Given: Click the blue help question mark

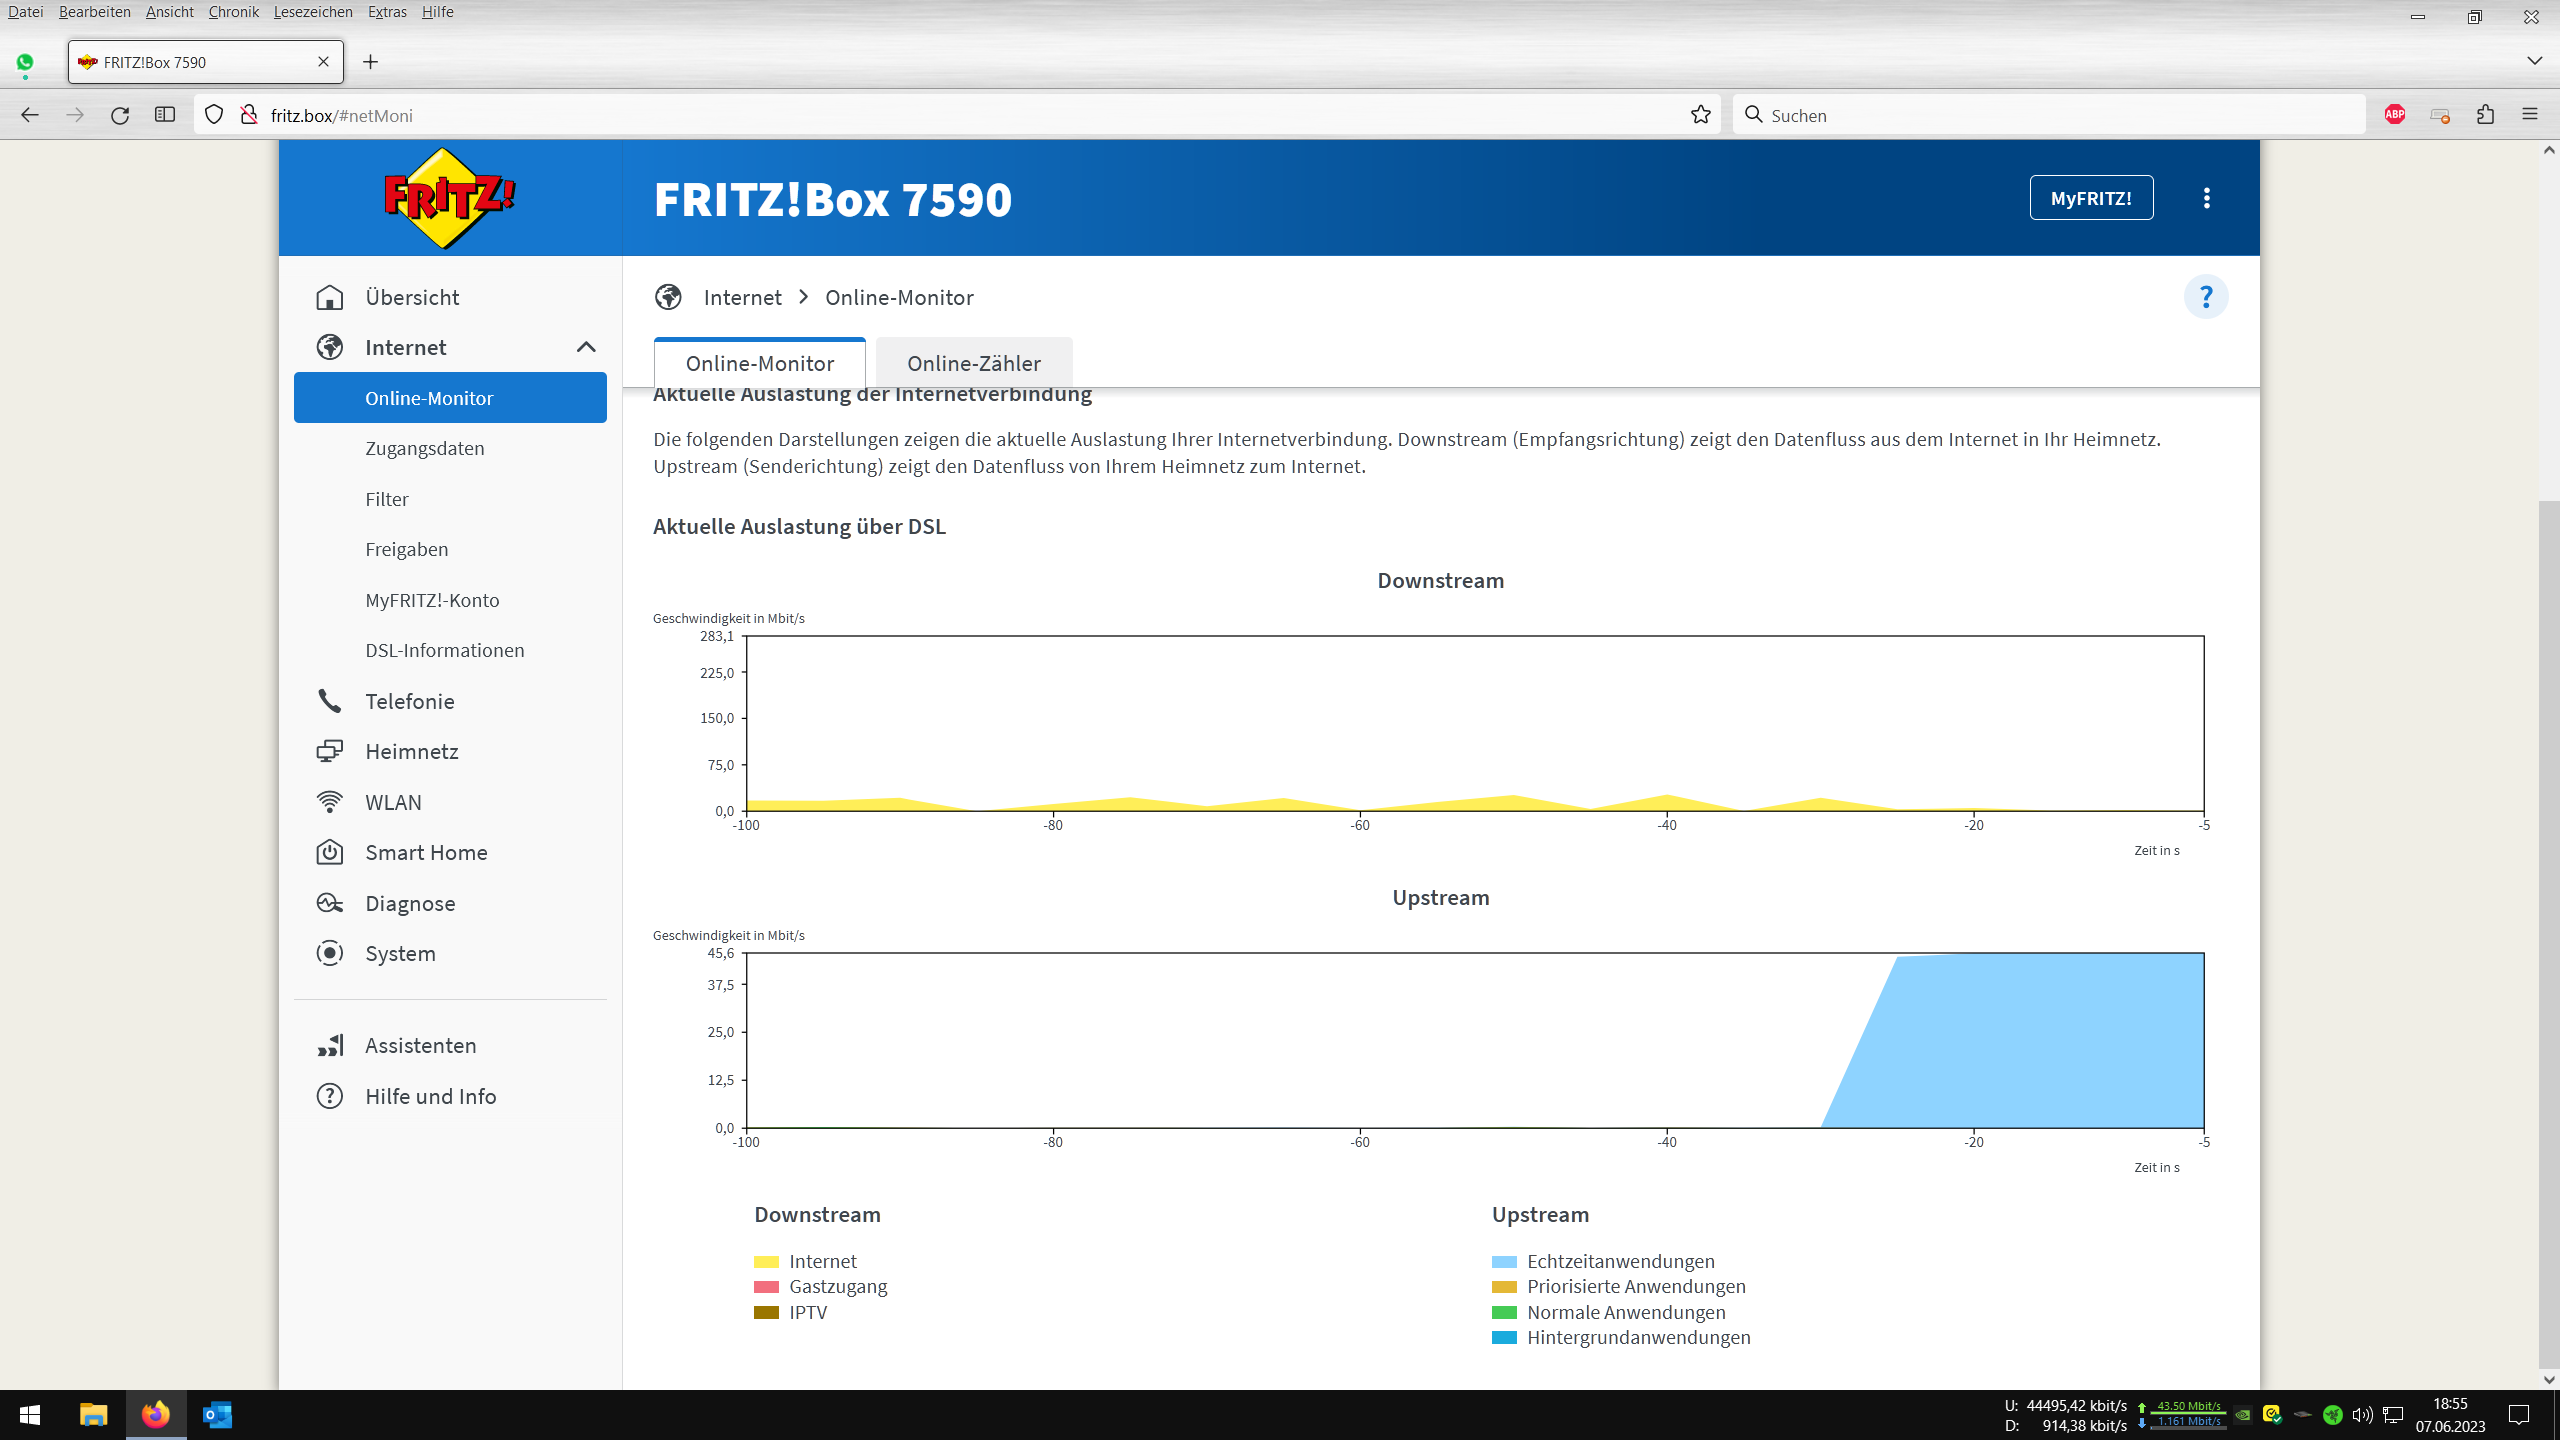Looking at the screenshot, I should point(2205,297).
